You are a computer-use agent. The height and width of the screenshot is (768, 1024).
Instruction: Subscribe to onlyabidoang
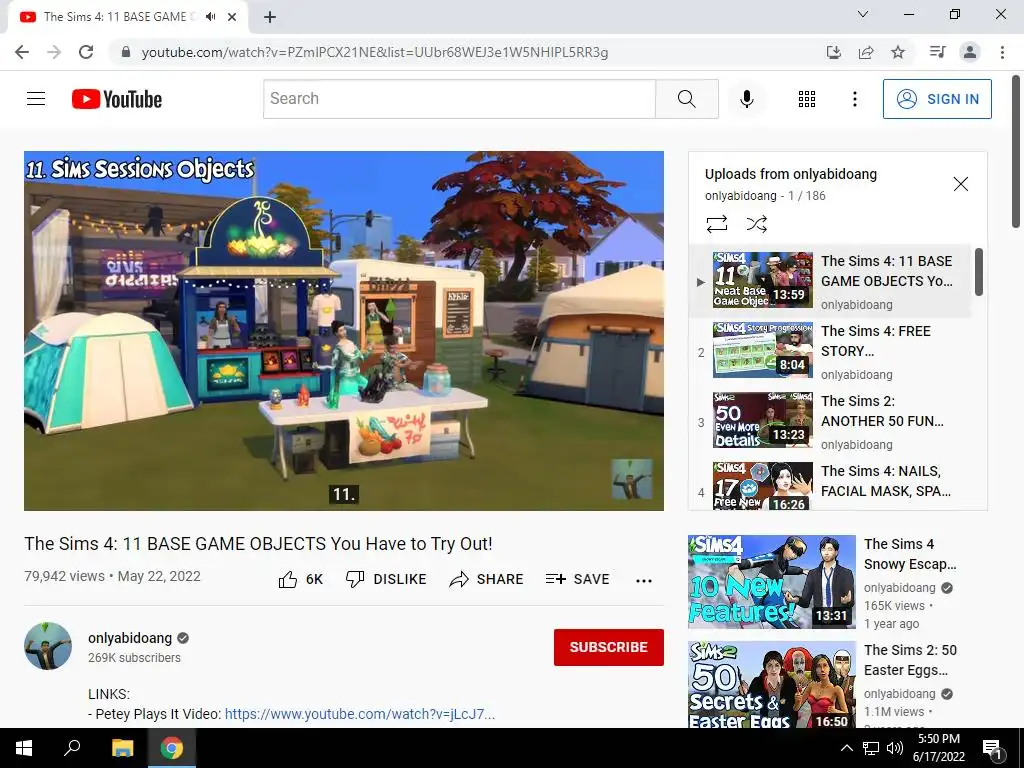(609, 647)
